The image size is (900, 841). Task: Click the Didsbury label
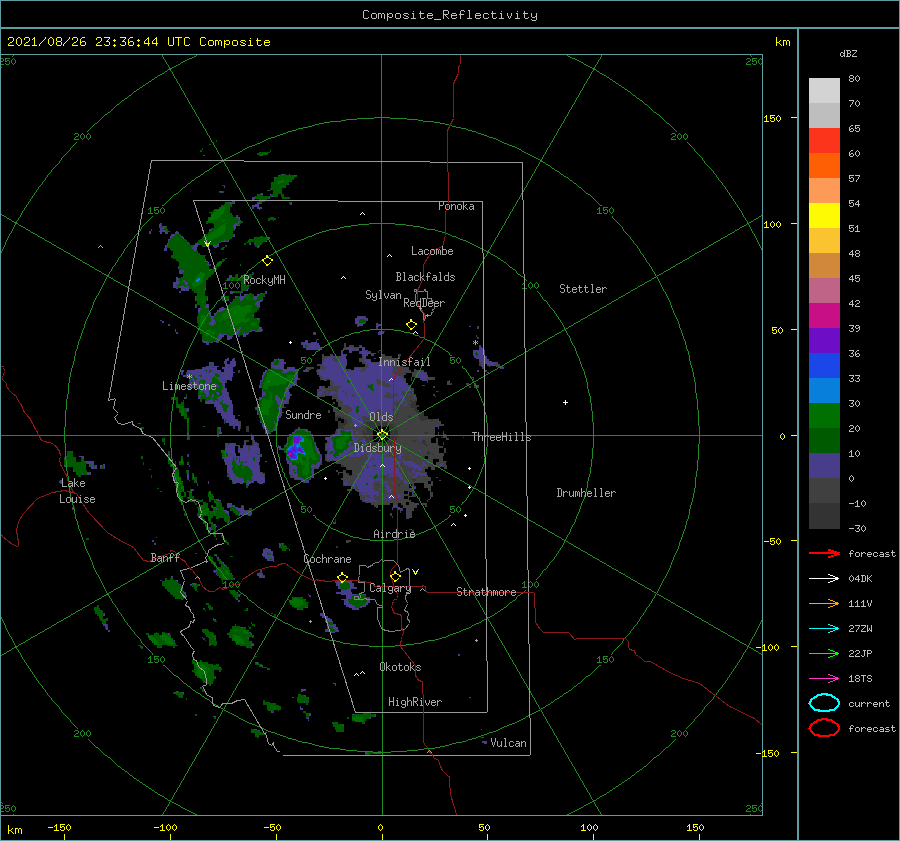coord(378,448)
